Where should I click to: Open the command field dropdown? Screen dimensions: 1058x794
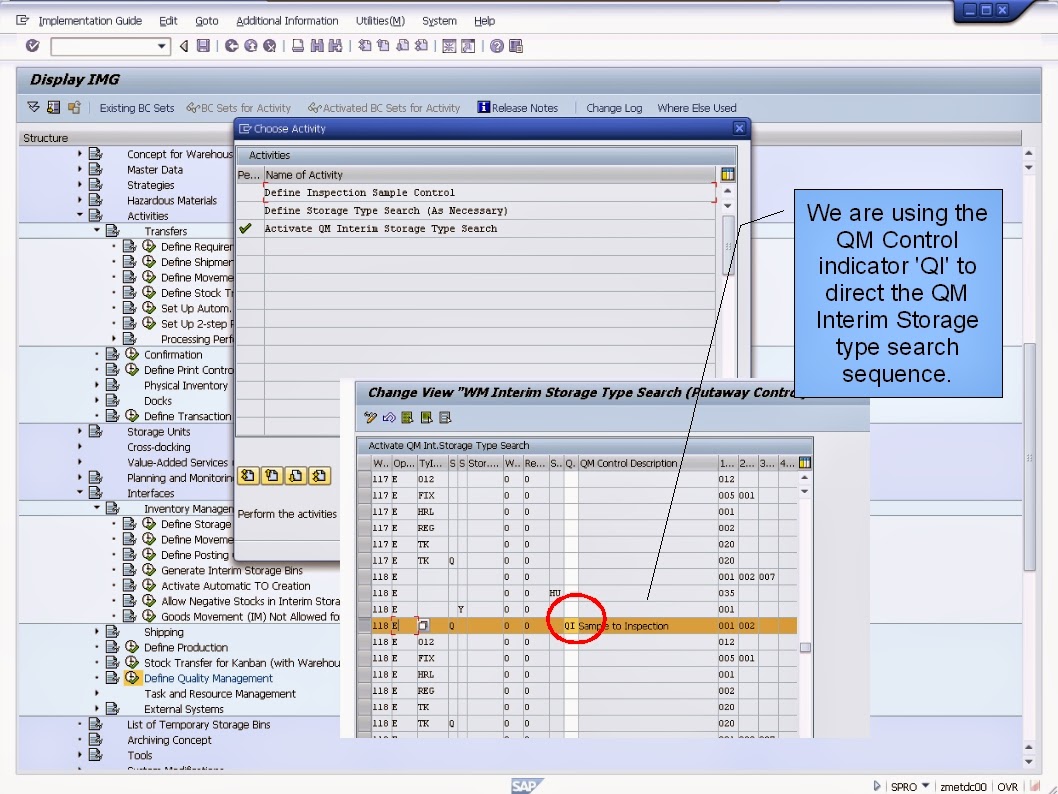(163, 46)
